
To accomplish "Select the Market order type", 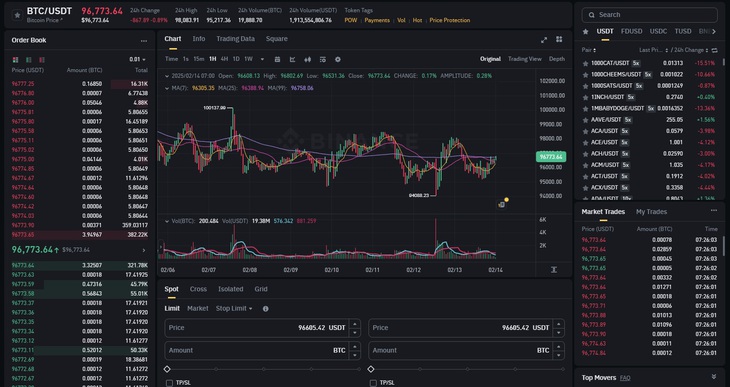I will click(198, 309).
